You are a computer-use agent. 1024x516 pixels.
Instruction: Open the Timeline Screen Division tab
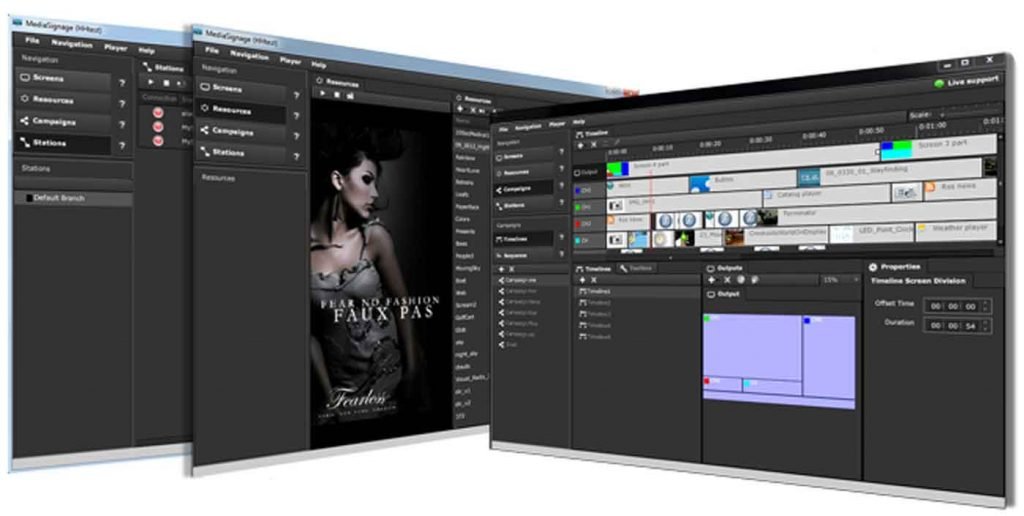point(920,281)
